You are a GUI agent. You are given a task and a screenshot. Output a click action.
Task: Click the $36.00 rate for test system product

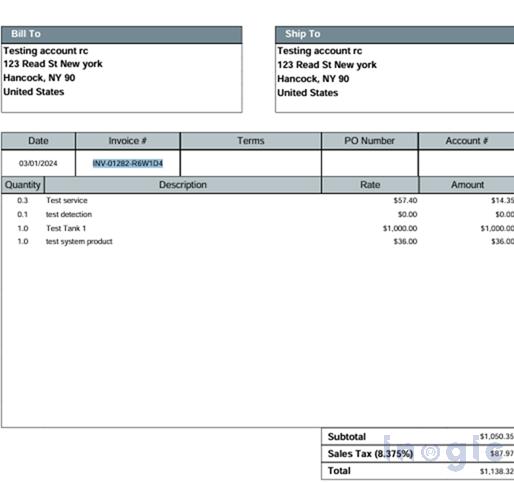click(x=405, y=241)
